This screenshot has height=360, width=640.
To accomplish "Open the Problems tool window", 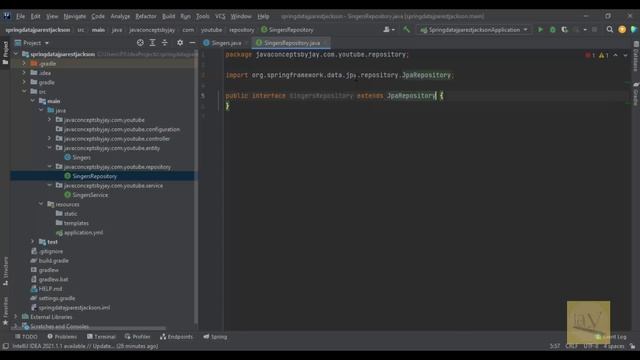I will [x=62, y=337].
